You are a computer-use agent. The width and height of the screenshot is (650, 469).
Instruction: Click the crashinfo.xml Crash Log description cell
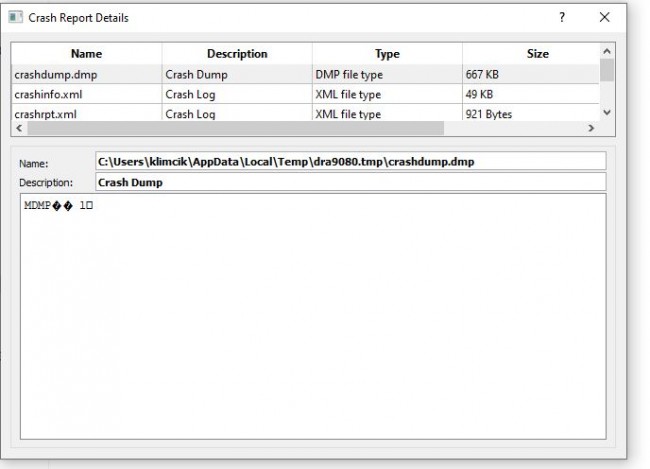pos(237,95)
